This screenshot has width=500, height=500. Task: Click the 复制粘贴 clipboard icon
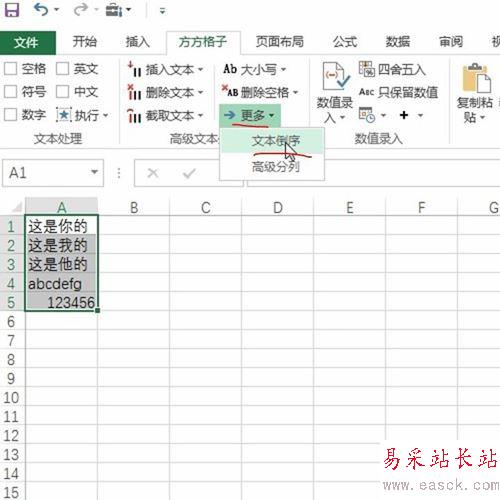point(476,78)
